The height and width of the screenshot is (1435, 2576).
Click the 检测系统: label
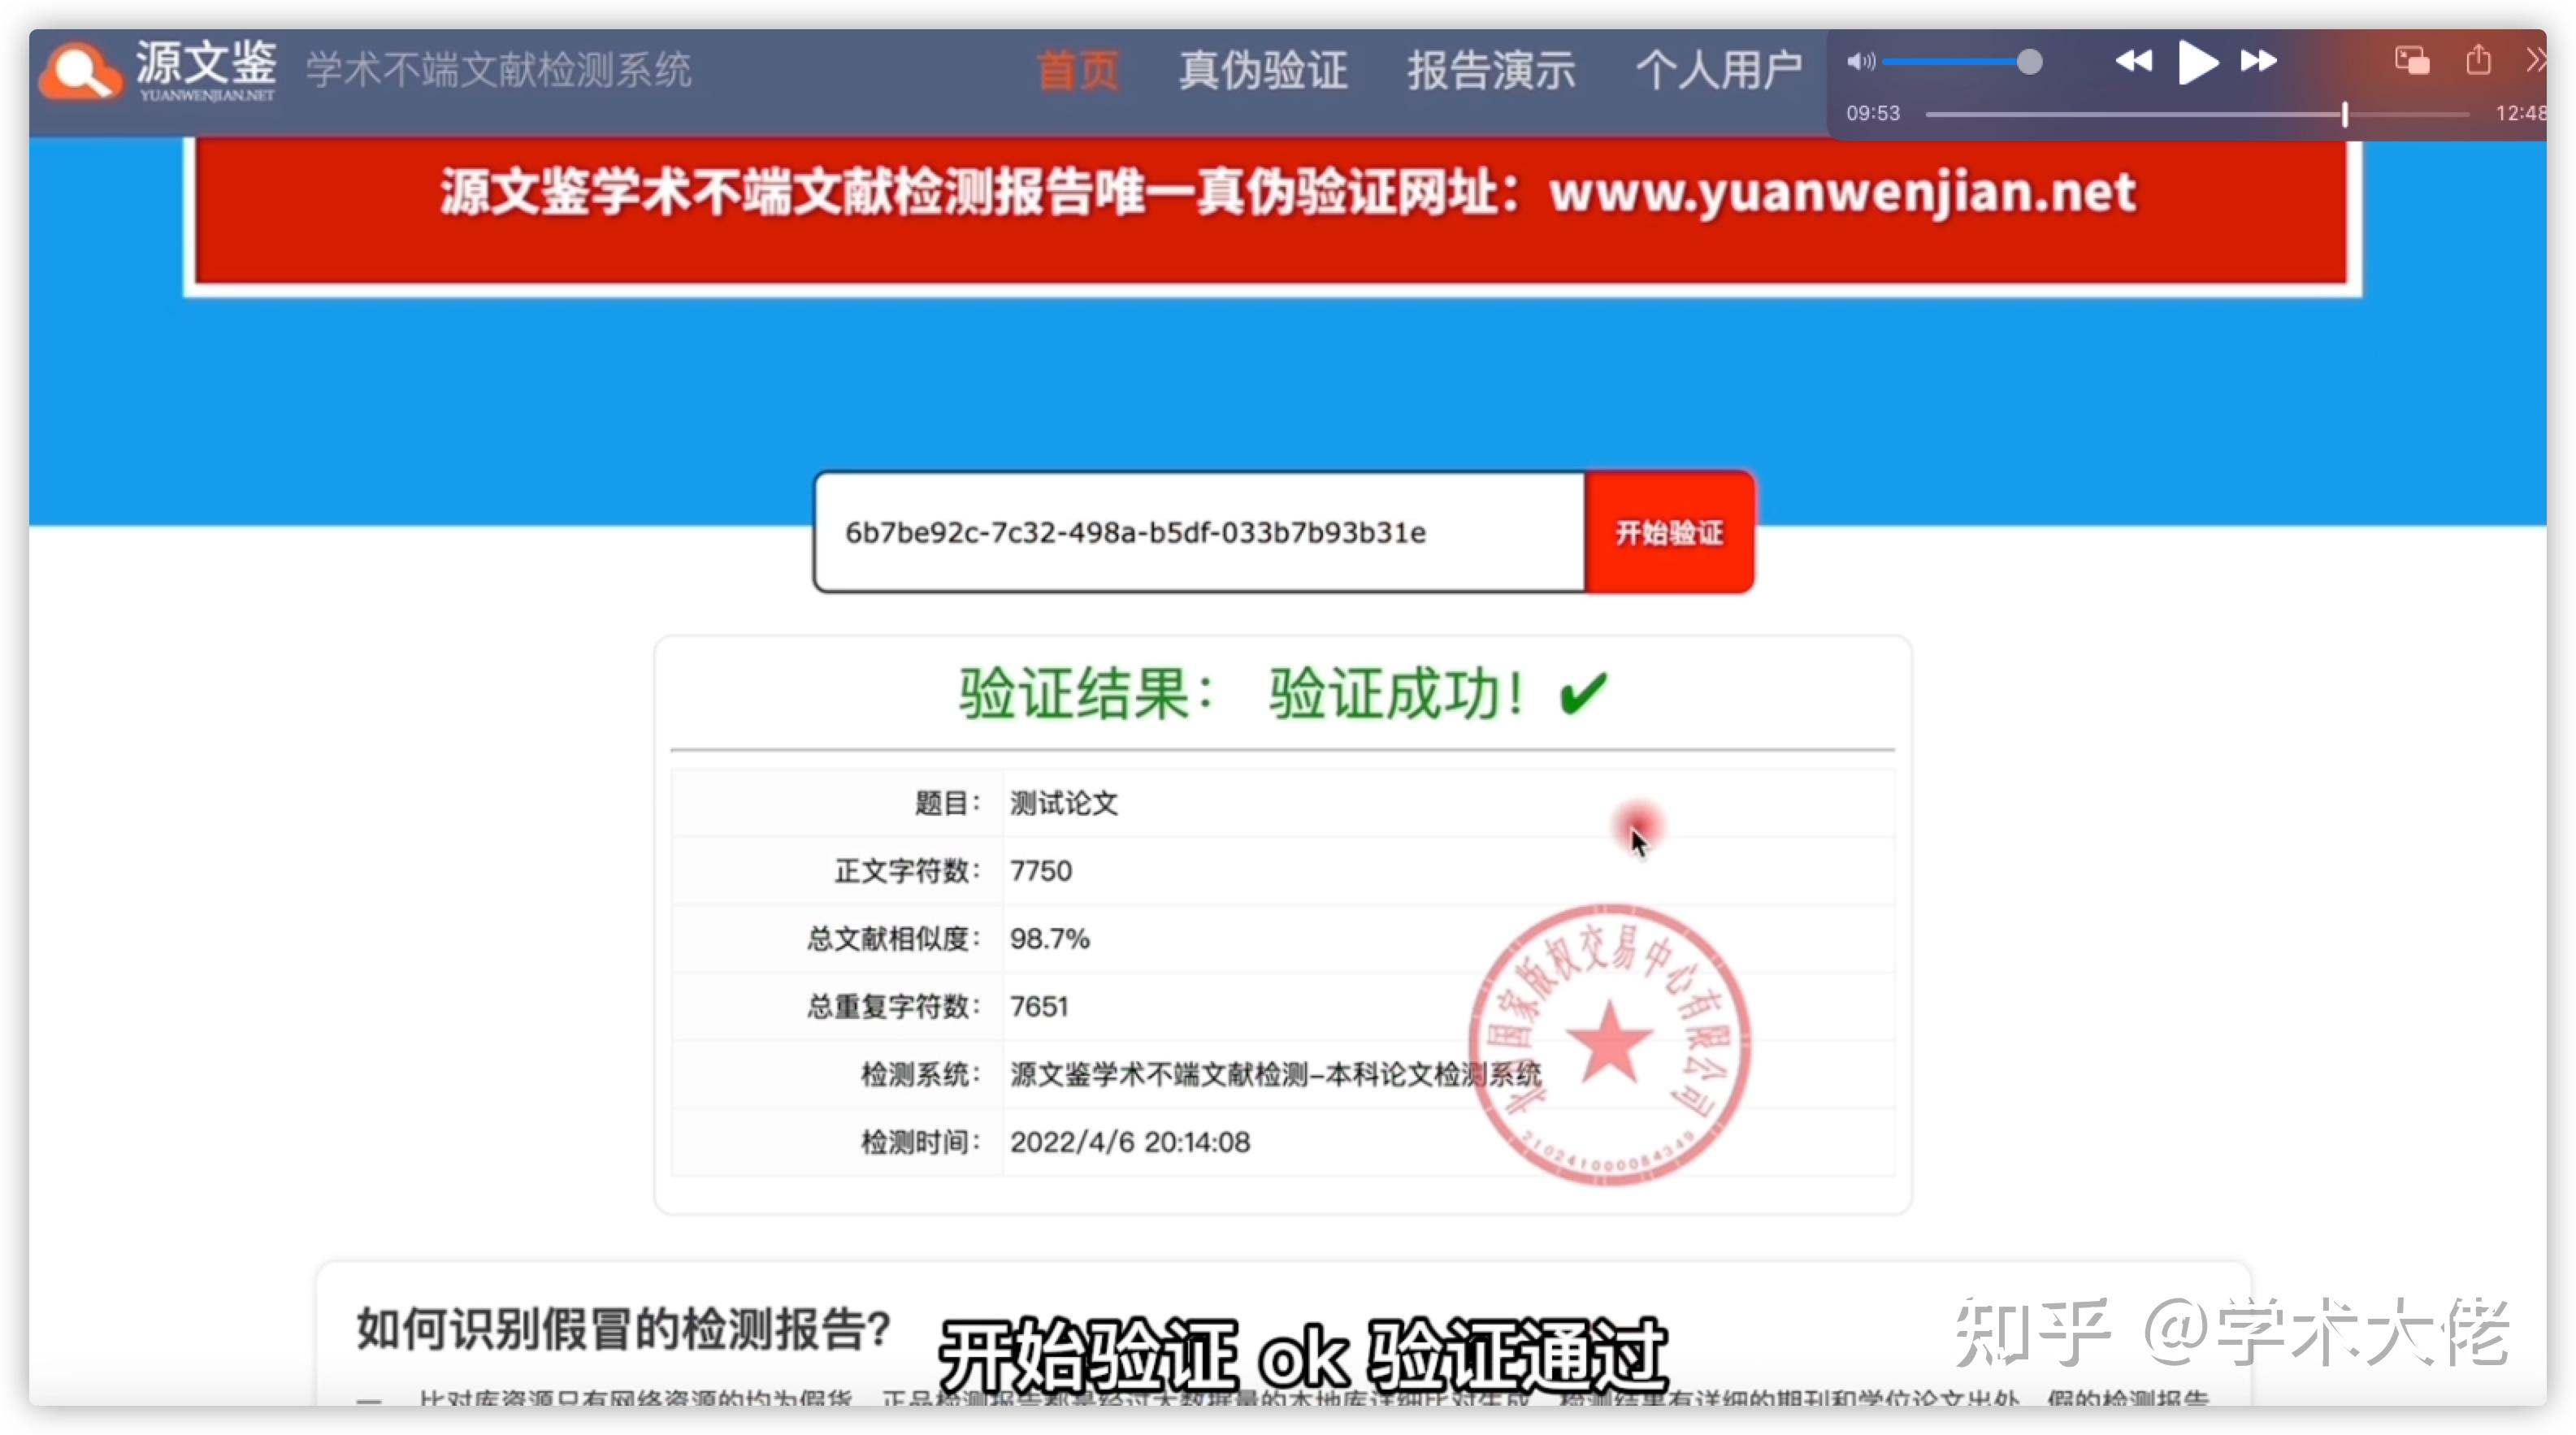(921, 1074)
